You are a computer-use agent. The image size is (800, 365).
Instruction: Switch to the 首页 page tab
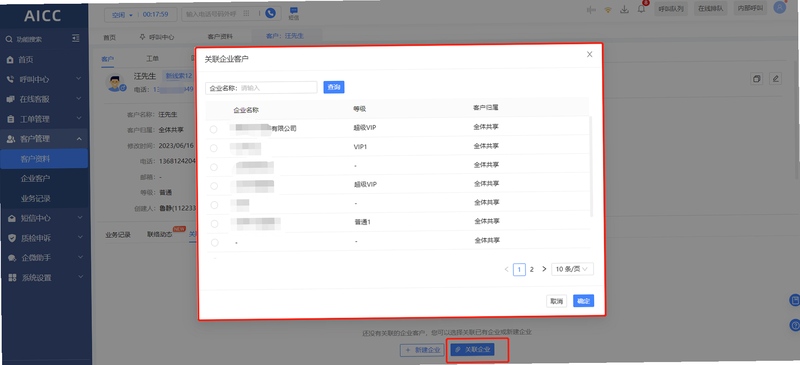tap(110, 37)
